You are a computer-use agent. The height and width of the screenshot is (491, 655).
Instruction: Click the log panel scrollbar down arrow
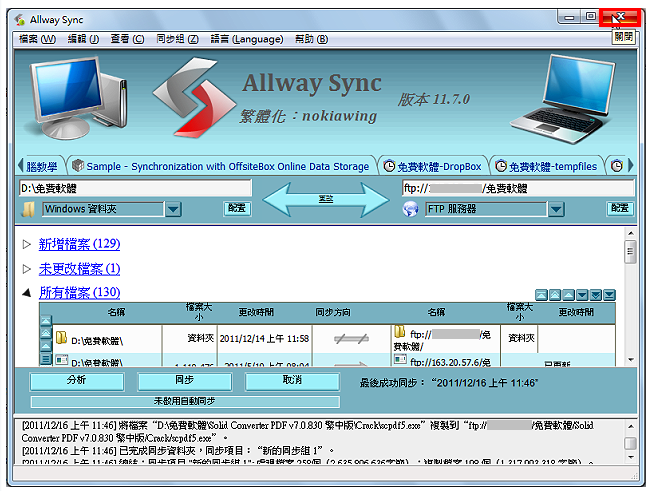tap(630, 457)
